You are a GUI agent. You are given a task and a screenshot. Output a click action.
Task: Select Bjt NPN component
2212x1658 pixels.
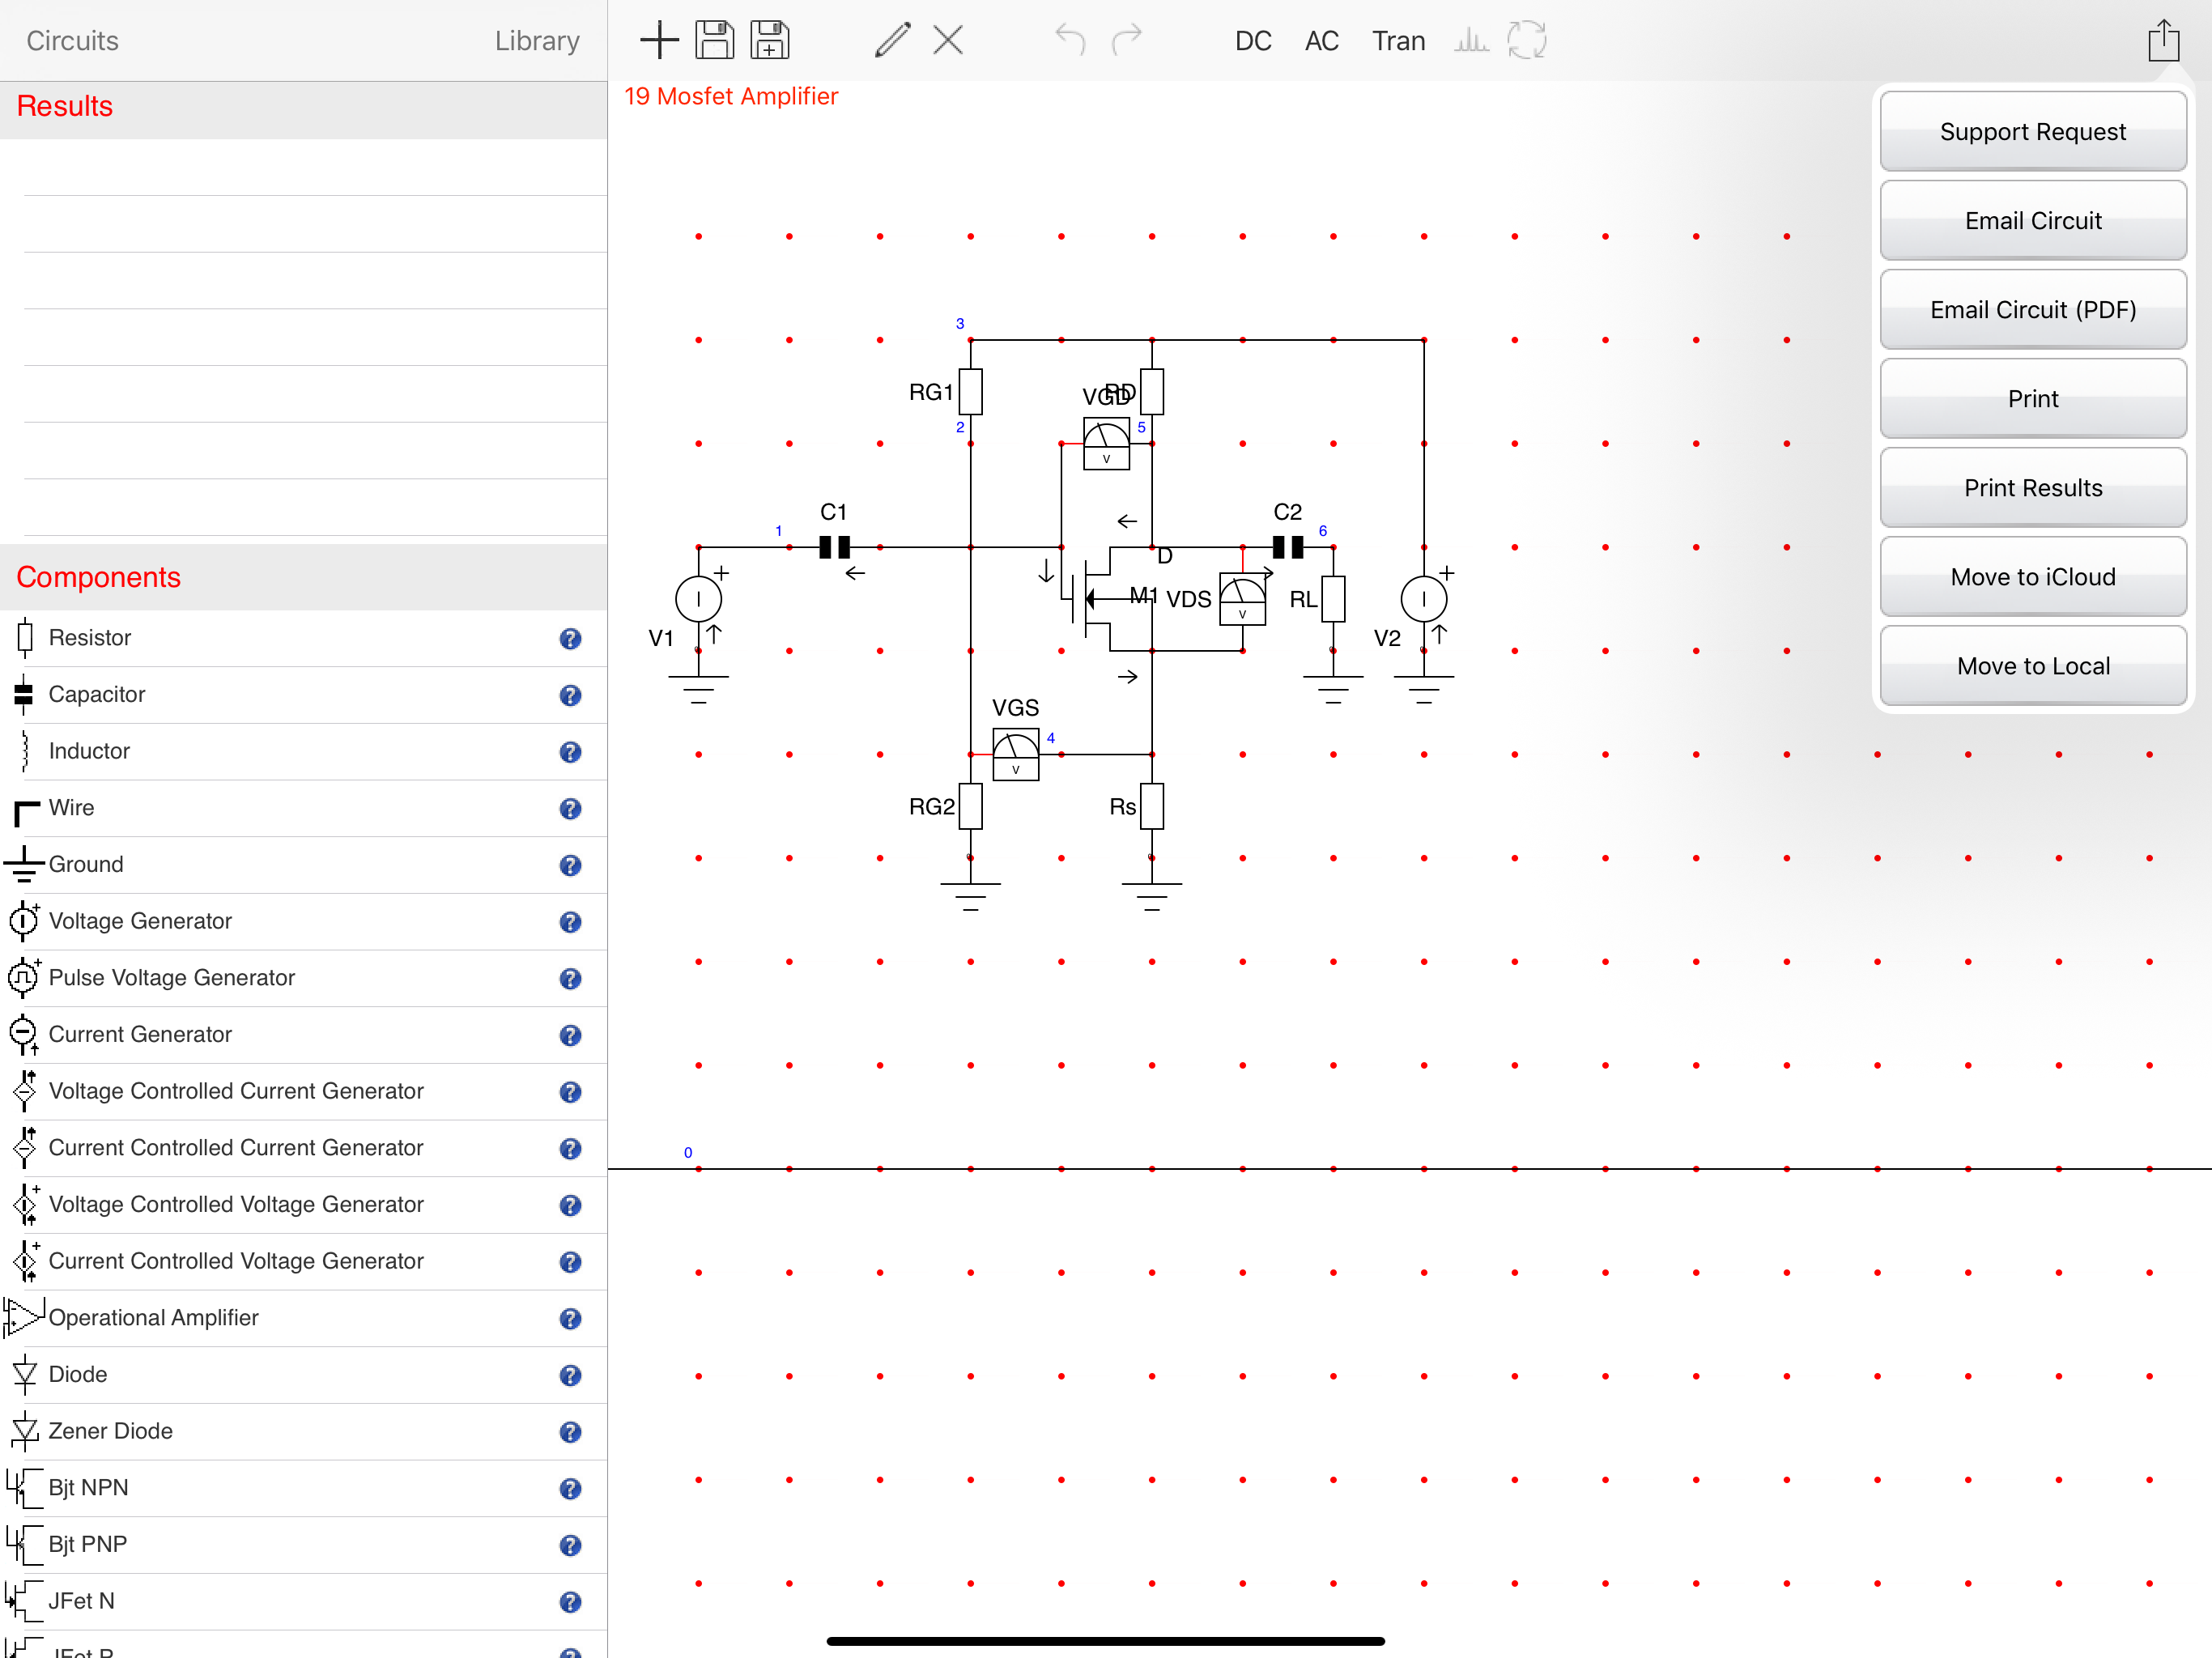303,1488
